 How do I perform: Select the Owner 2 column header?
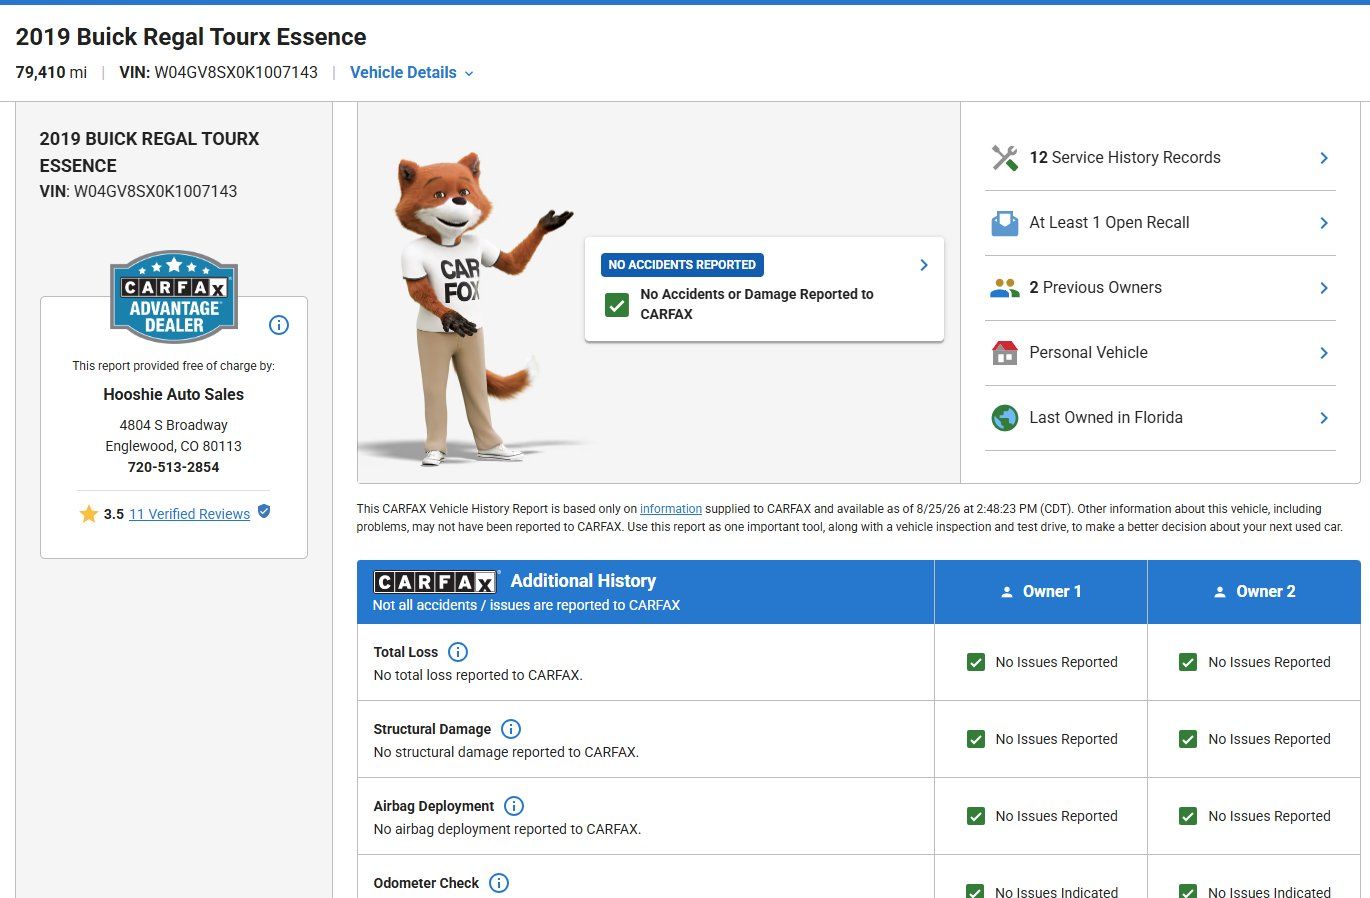[x=1254, y=592]
